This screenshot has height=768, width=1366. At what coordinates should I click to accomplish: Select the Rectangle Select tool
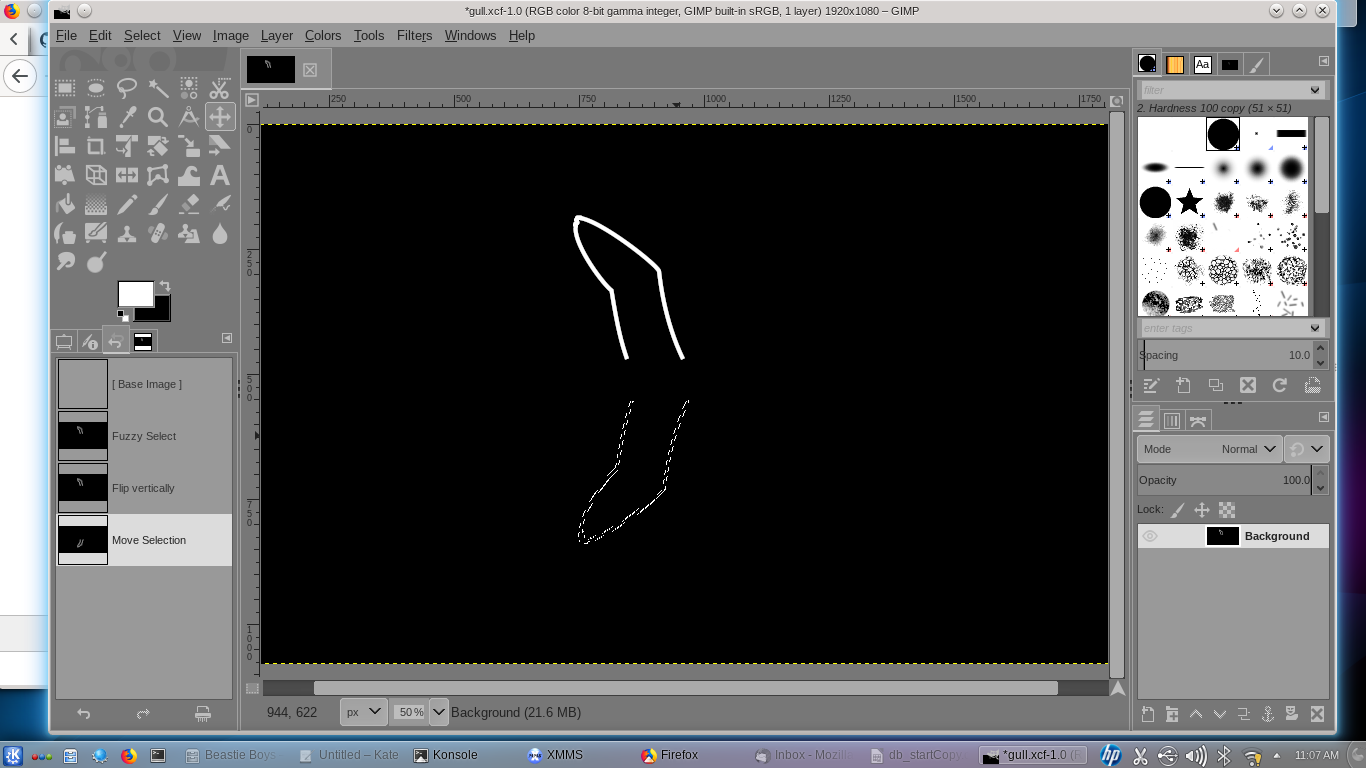(65, 88)
